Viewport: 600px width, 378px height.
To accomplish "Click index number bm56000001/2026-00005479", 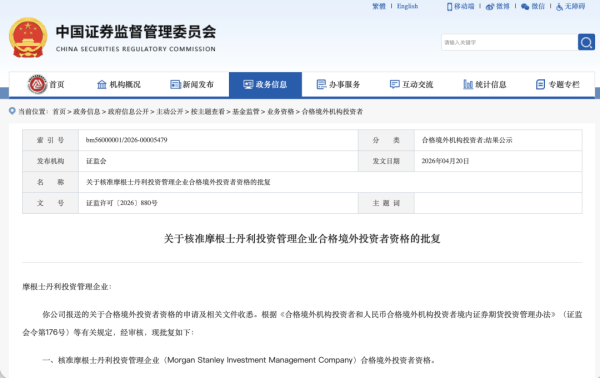I will pyautogui.click(x=127, y=140).
